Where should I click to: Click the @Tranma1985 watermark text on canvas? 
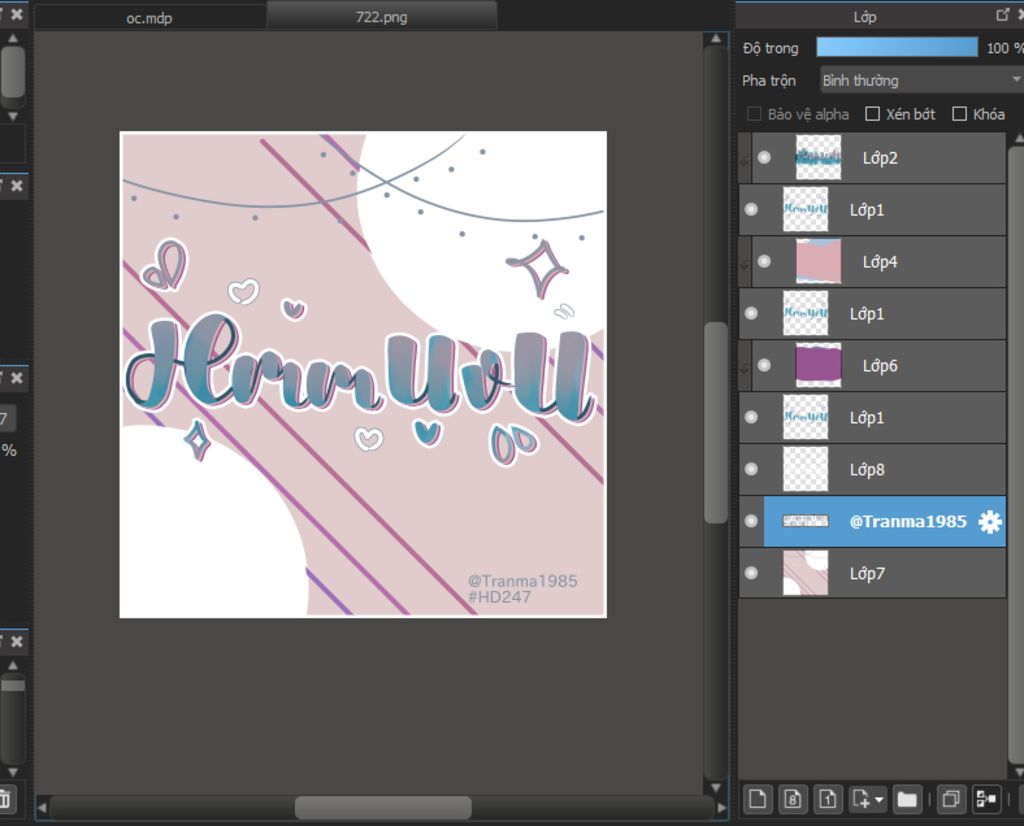(x=522, y=580)
